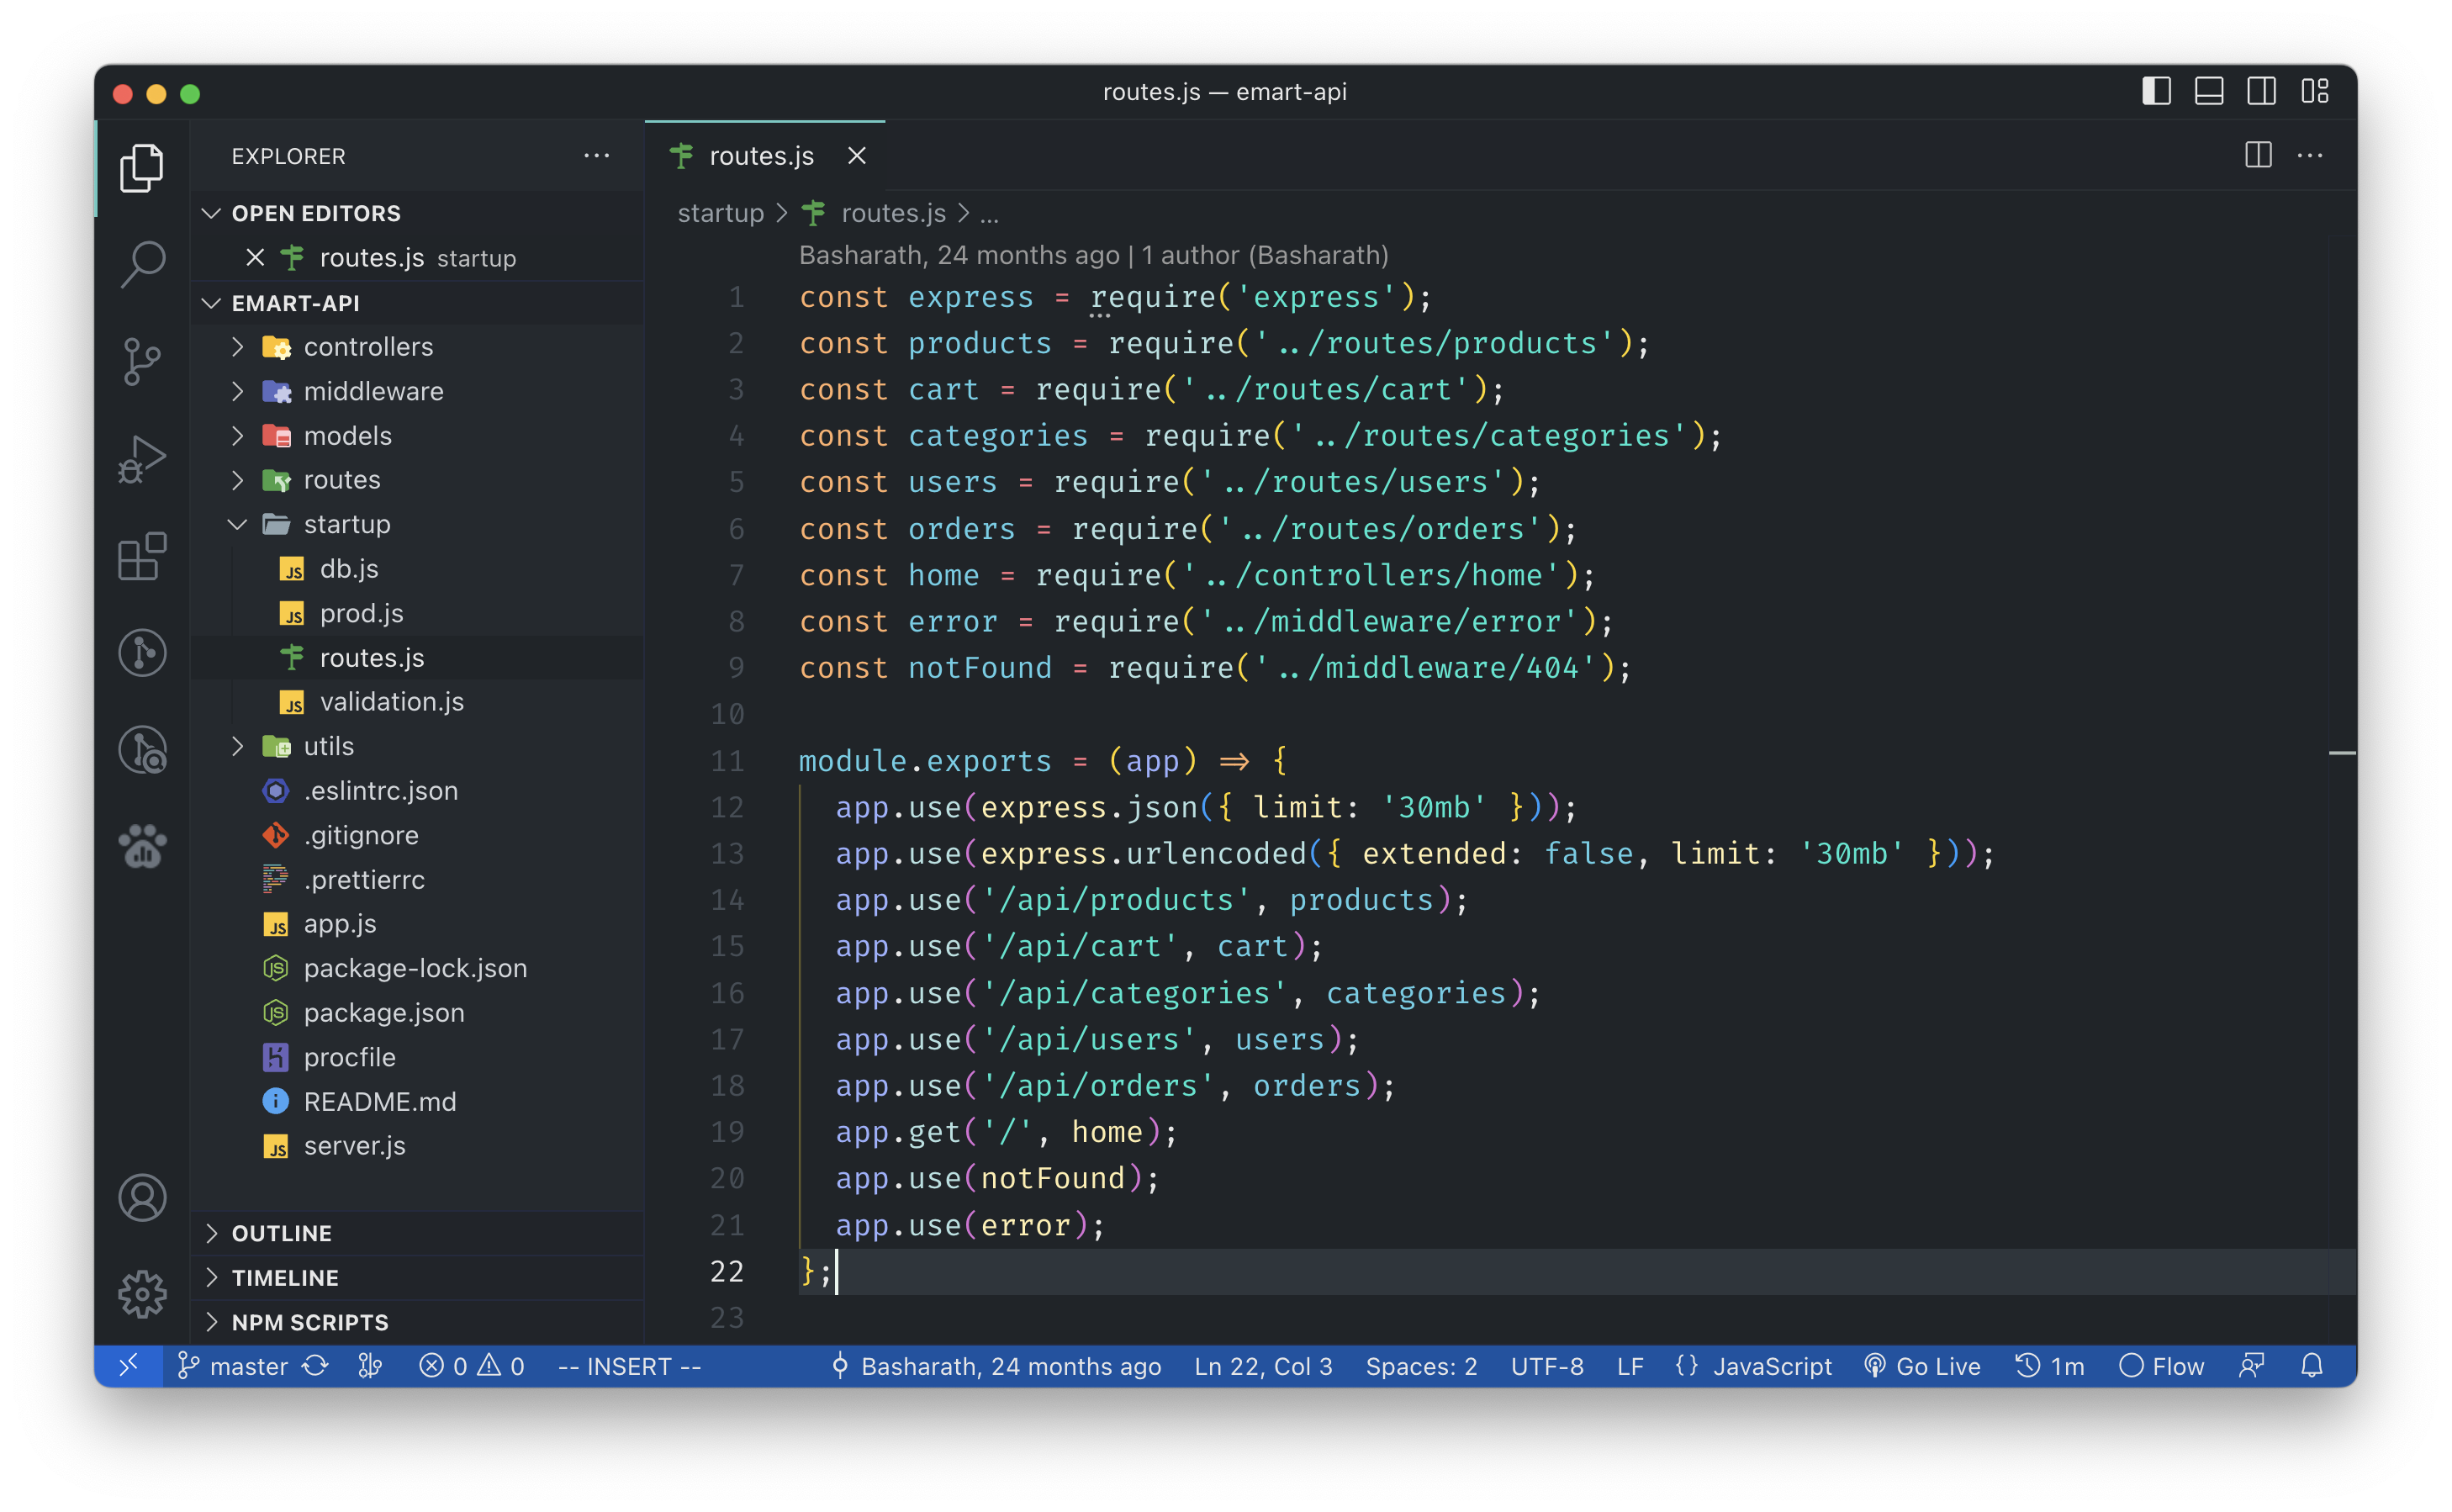Click the Manage gear icon
Image resolution: width=2452 pixels, height=1512 pixels.
tap(142, 1294)
